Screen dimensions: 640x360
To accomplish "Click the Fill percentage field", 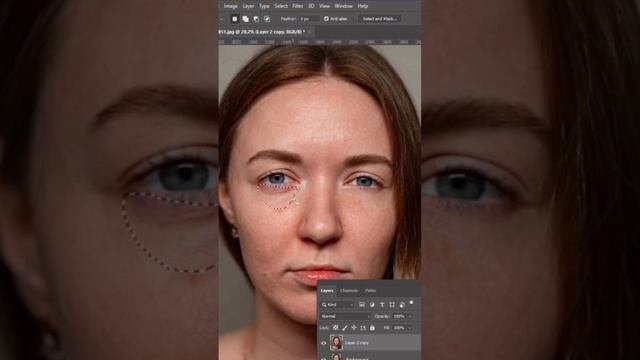I will click(399, 328).
